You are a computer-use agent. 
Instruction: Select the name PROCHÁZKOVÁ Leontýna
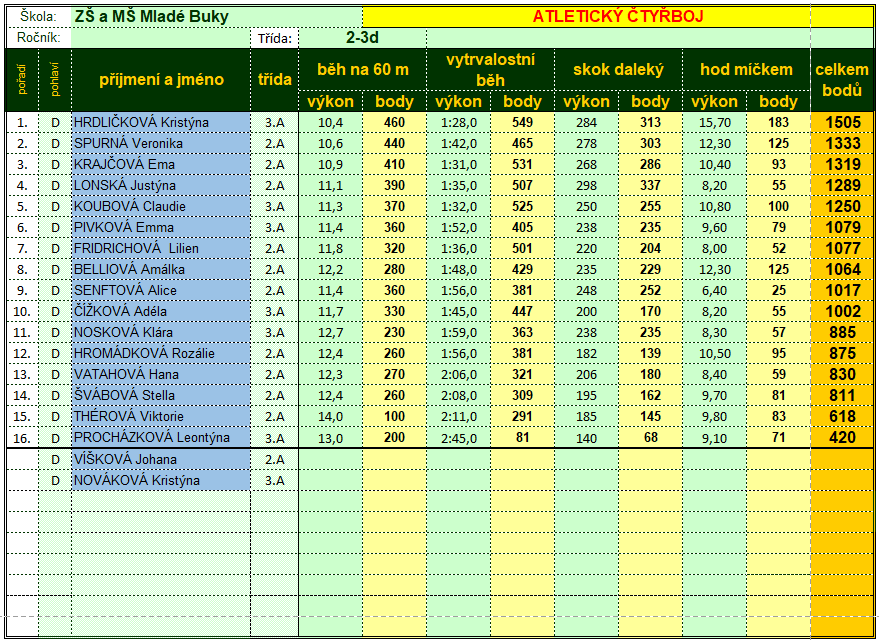pos(161,438)
